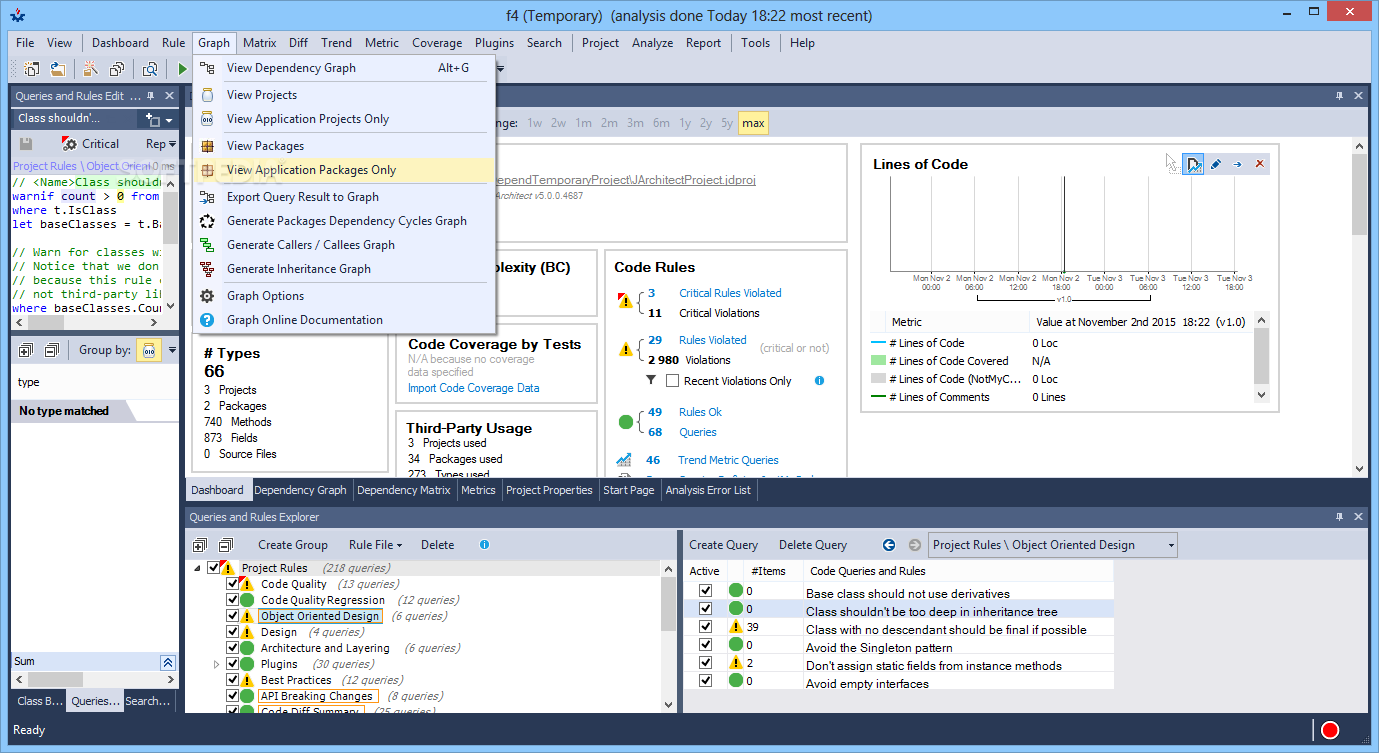Click the back navigation arrow beside Delete Query
The height and width of the screenshot is (753, 1379).
point(889,545)
